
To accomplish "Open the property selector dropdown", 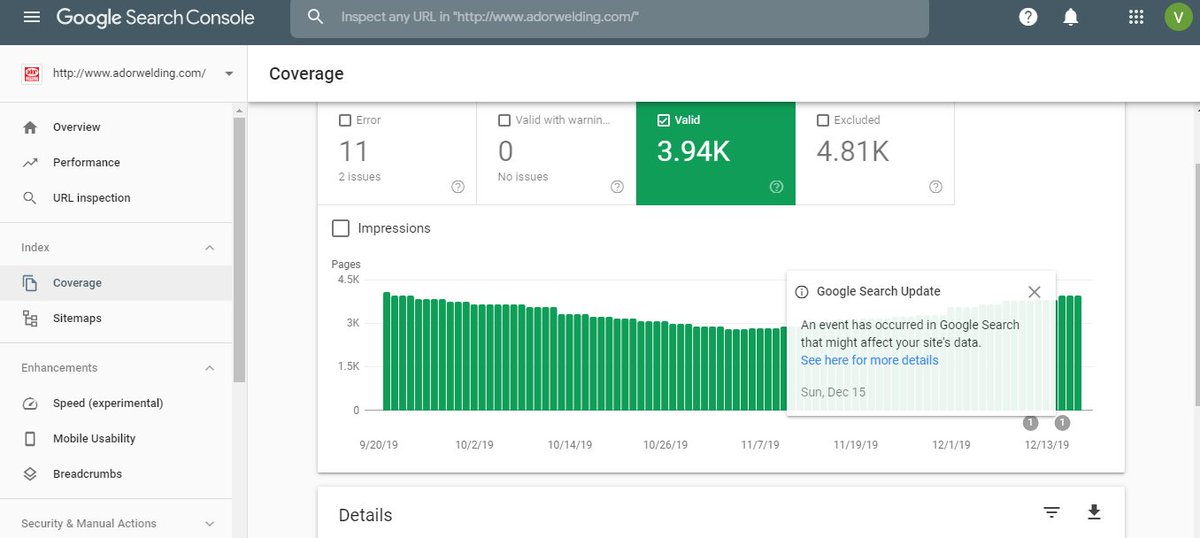I will [x=229, y=74].
